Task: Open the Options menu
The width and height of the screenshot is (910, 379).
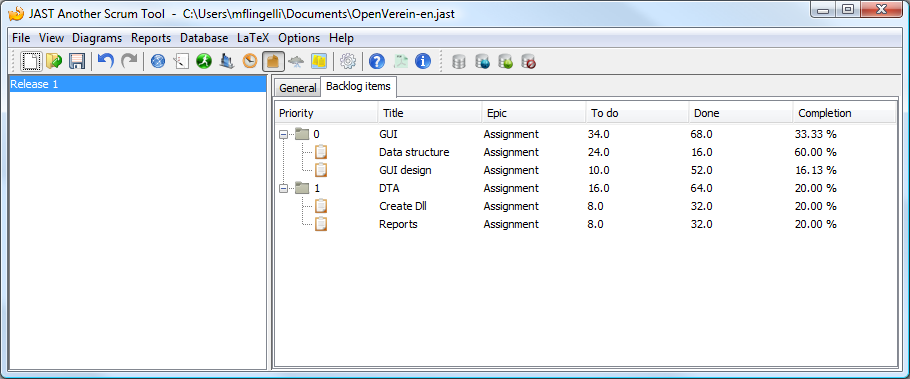Action: tap(299, 38)
